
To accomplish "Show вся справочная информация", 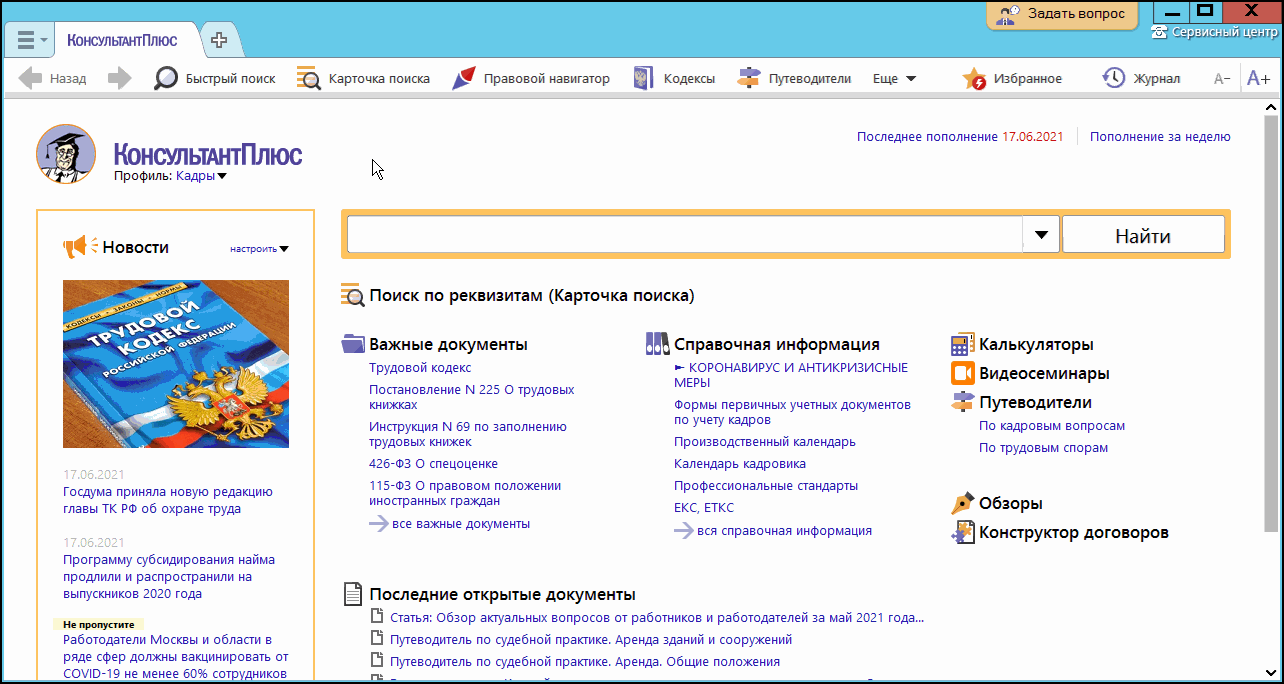I will point(784,531).
